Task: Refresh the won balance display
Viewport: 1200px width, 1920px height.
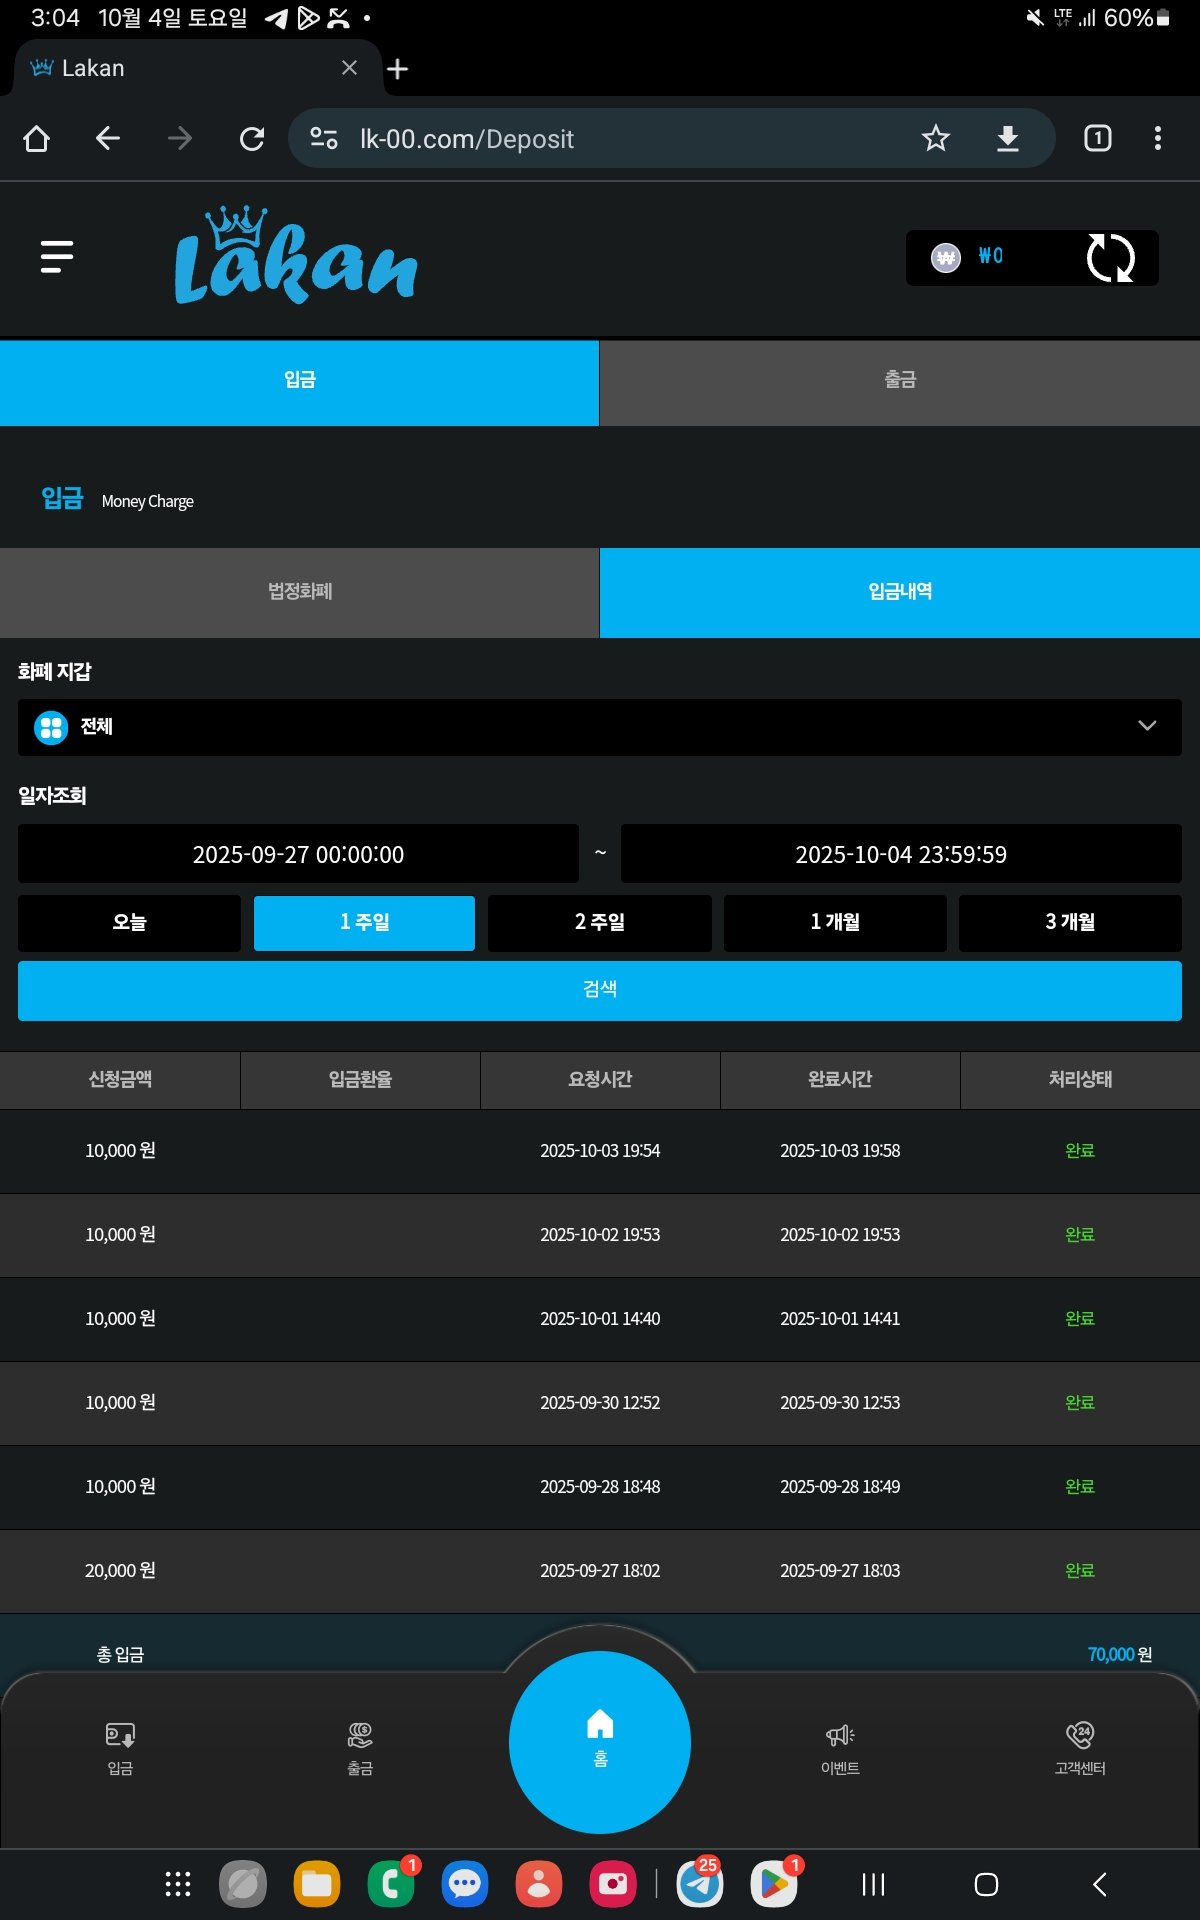Action: [x=1110, y=258]
